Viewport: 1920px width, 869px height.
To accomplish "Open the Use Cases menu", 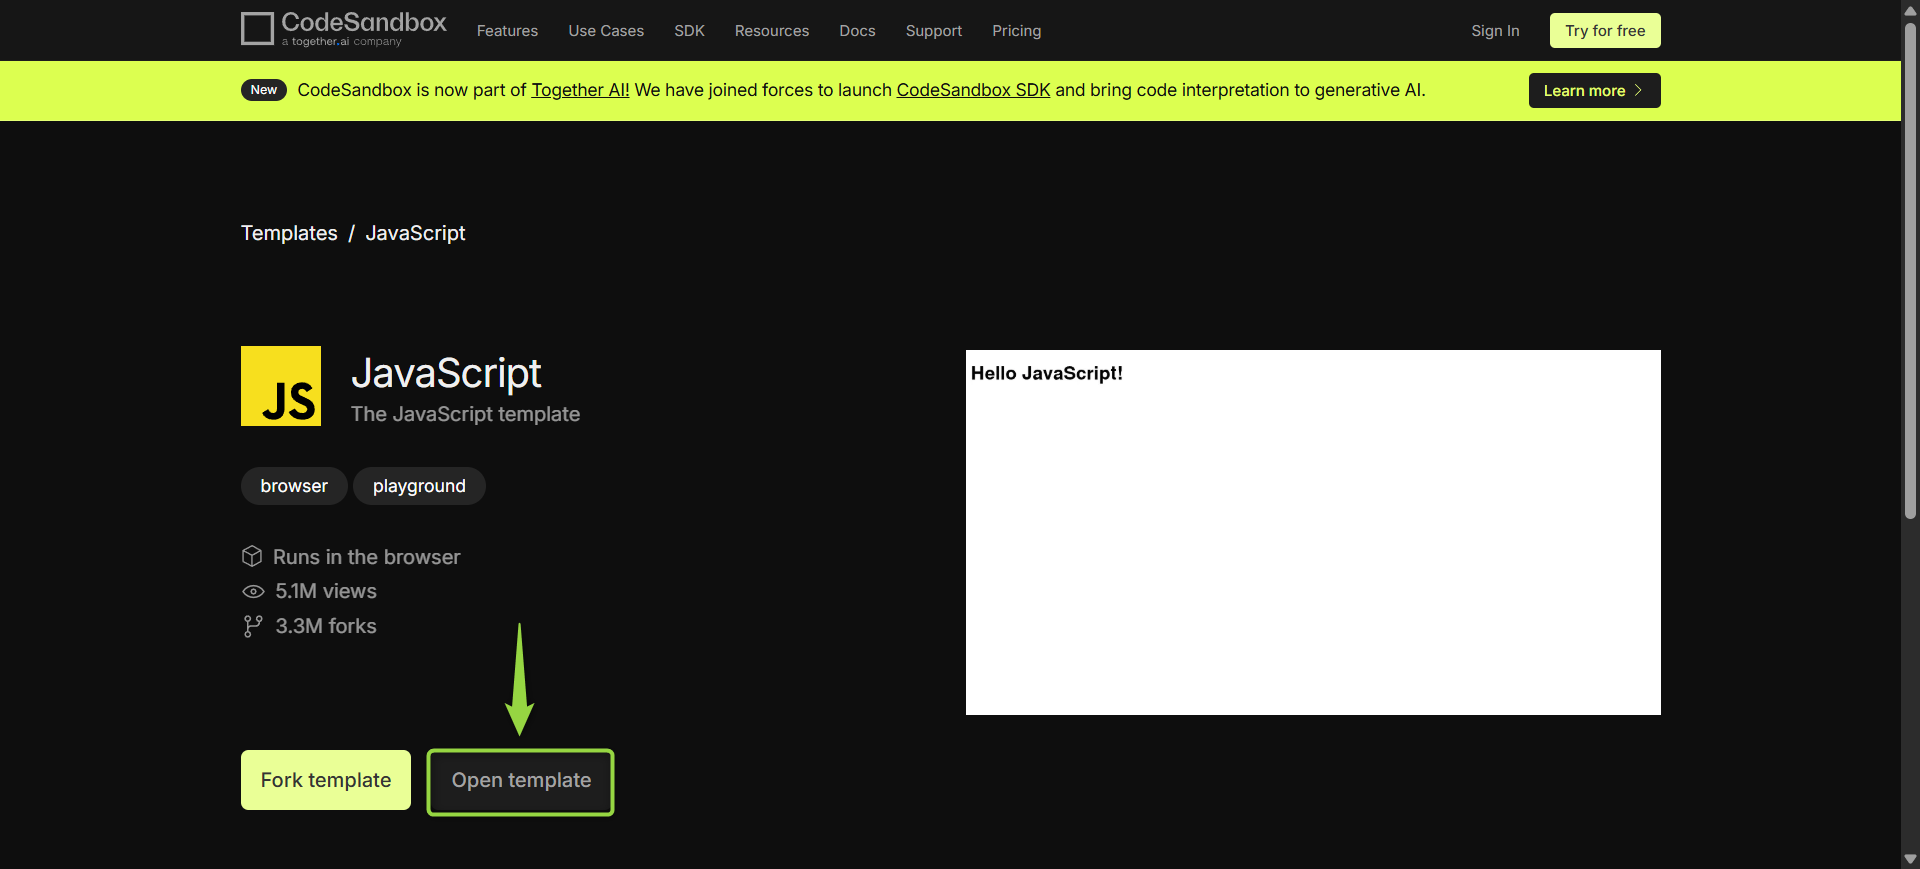I will [x=606, y=31].
